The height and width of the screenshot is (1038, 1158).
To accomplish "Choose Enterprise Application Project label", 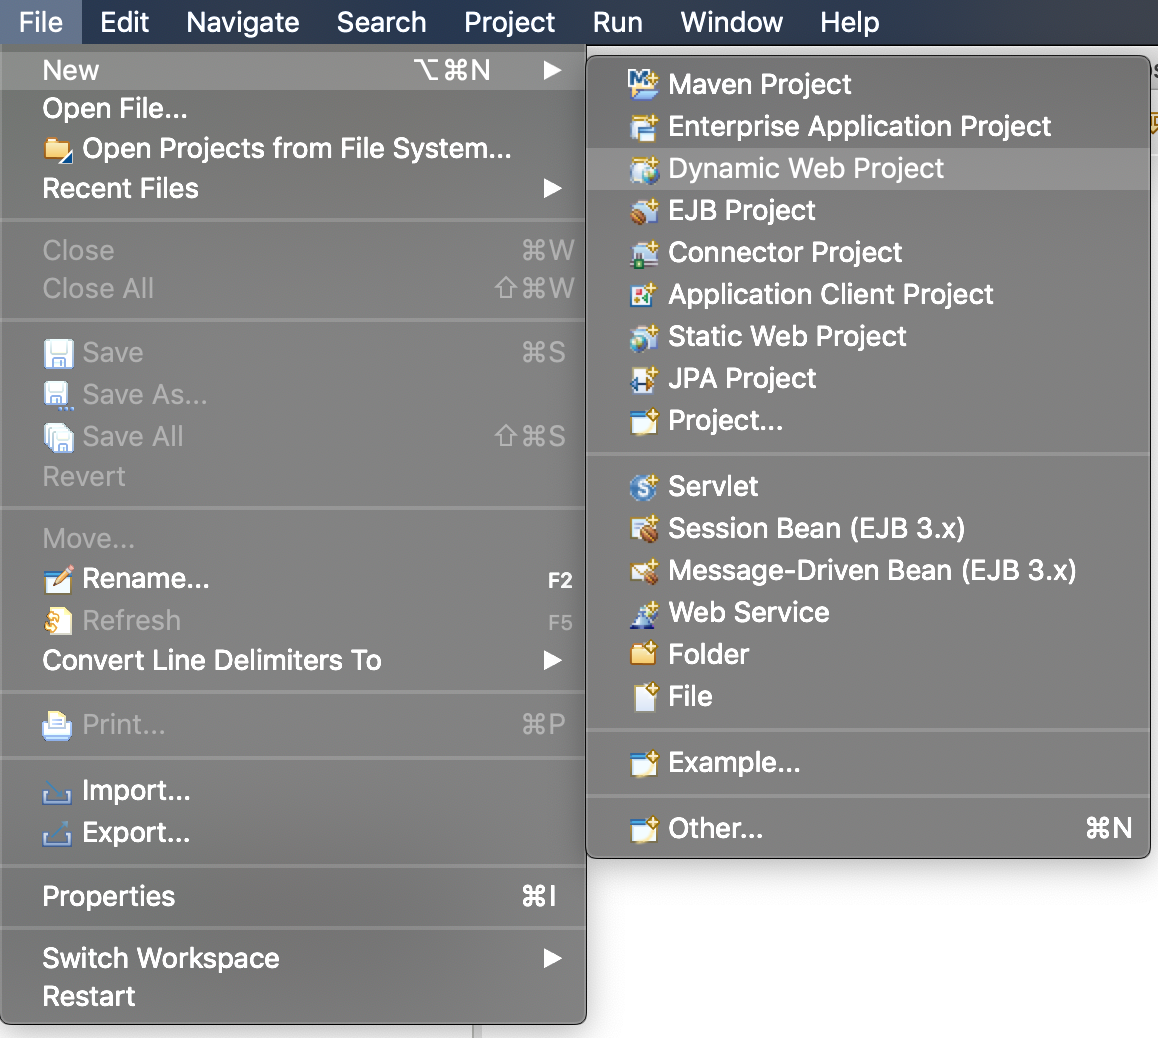I will (x=859, y=127).
